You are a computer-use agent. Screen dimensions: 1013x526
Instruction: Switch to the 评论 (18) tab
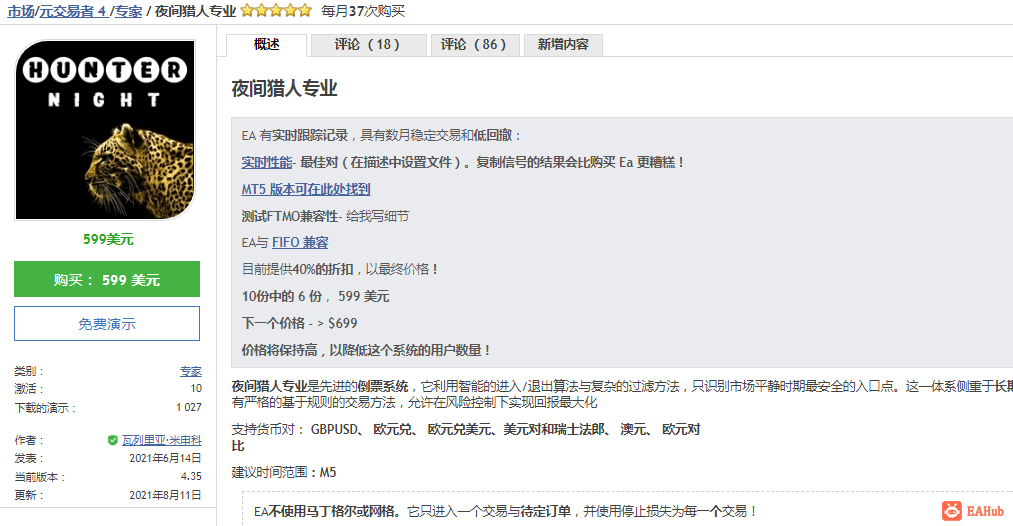pyautogui.click(x=368, y=45)
